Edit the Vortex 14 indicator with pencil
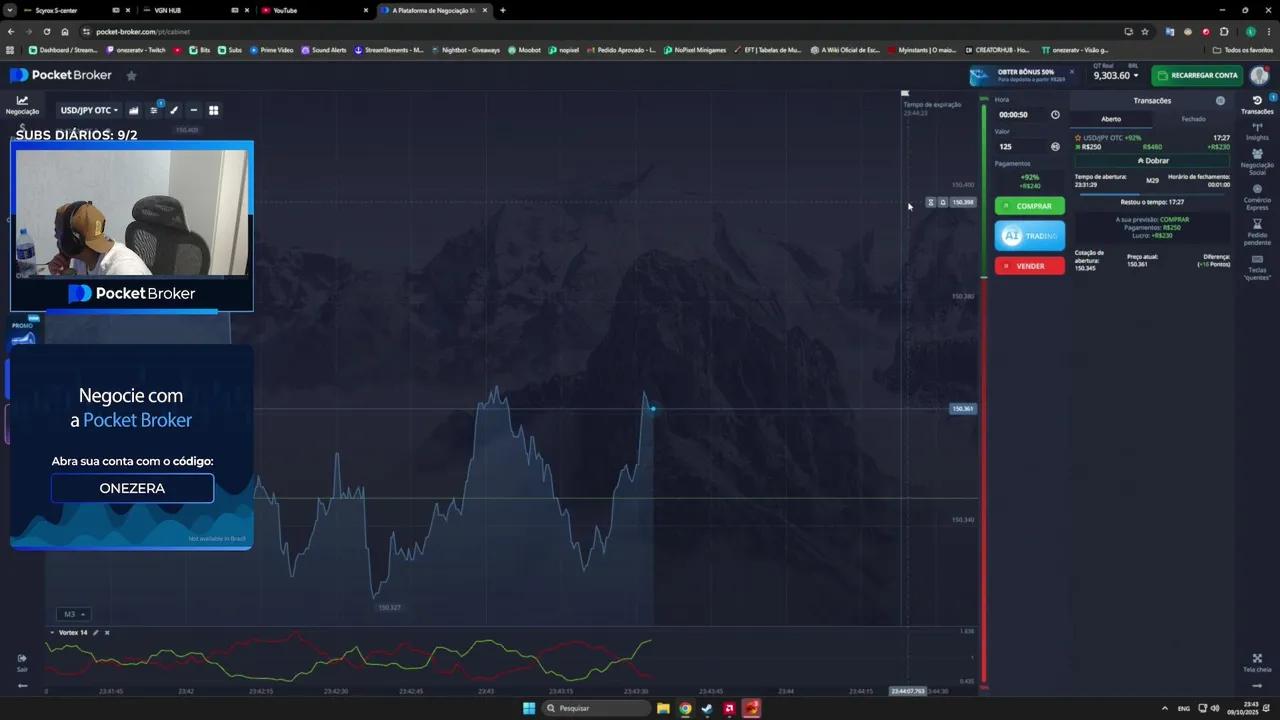Viewport: 1280px width, 720px height. (96, 632)
